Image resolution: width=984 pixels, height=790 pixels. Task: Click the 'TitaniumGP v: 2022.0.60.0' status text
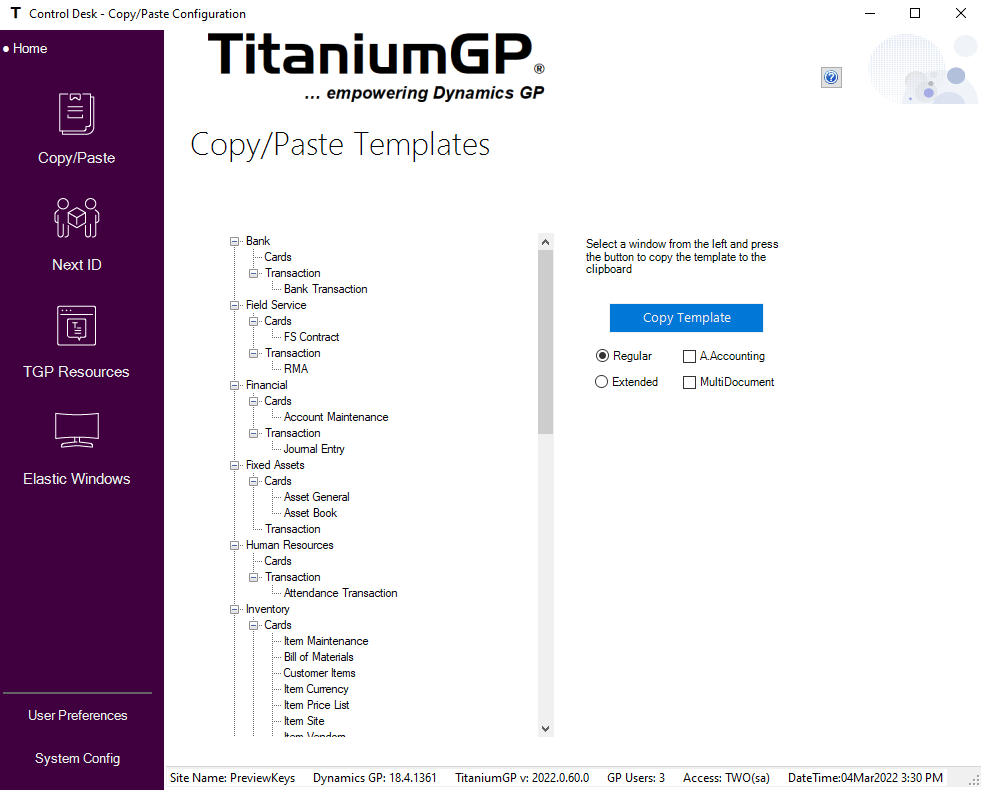pyautogui.click(x=522, y=778)
